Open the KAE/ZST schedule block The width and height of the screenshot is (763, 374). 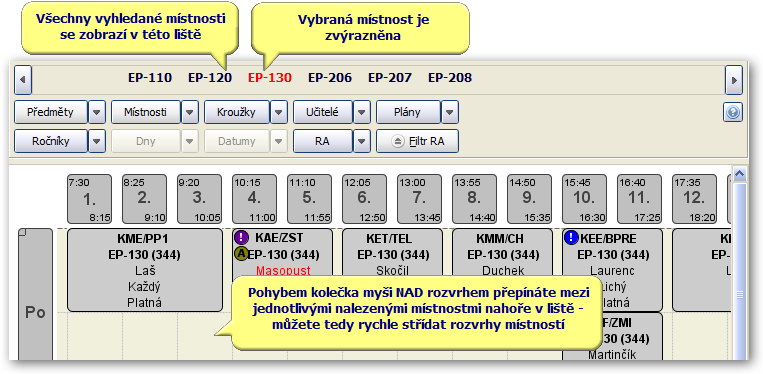[282, 253]
